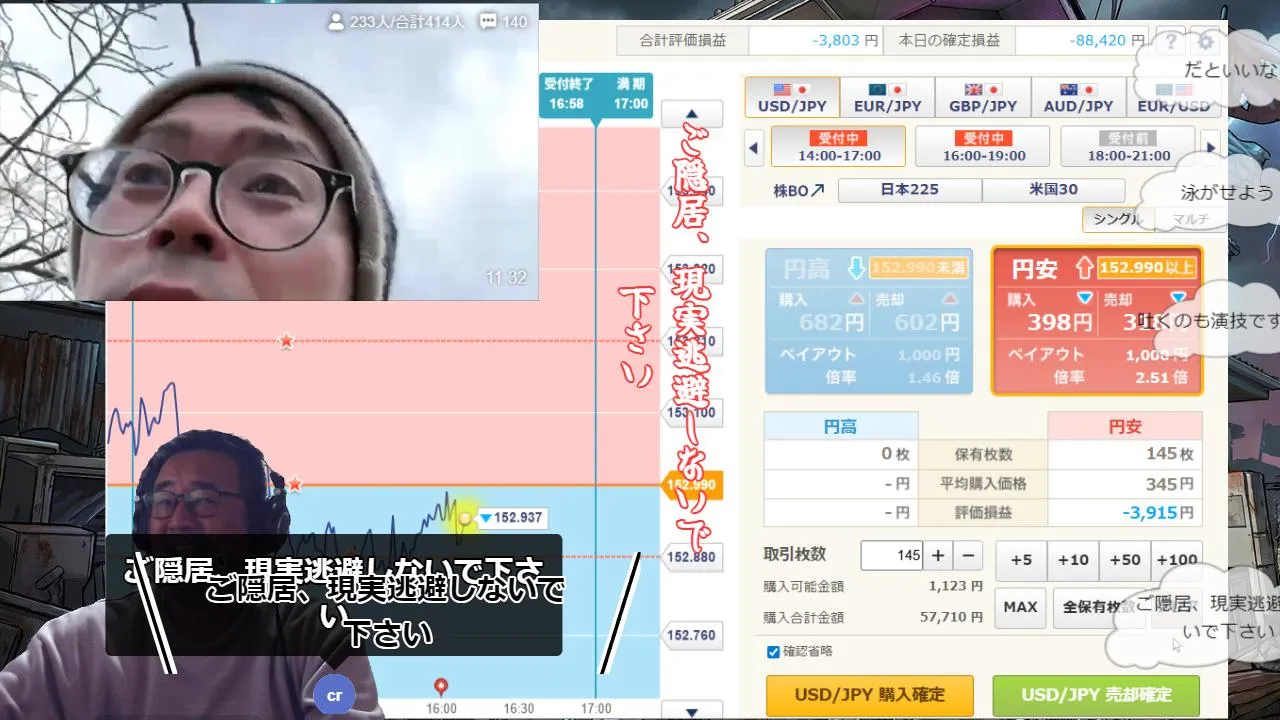1280x720 pixels.
Task: Select the EUR/USD currency tab
Action: coord(1172,98)
